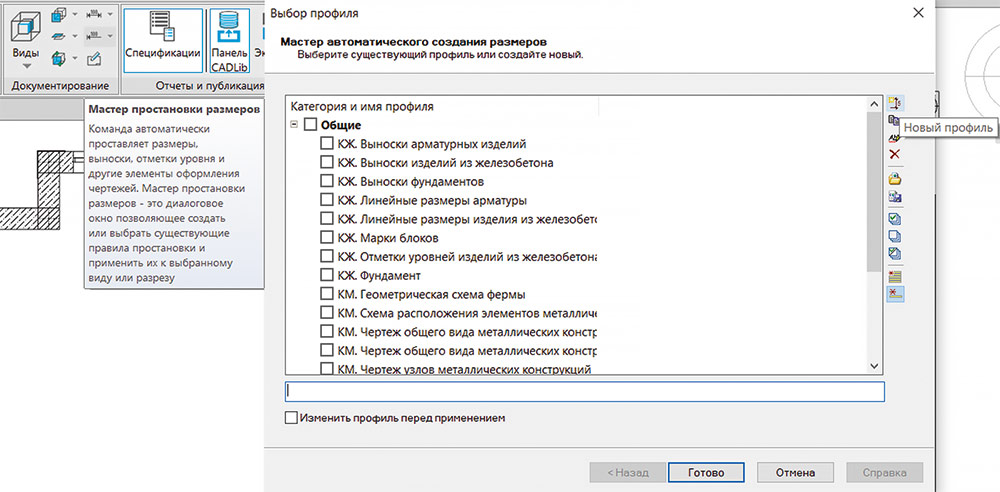Click the New profile icon
1000x492 pixels.
(x=895, y=104)
